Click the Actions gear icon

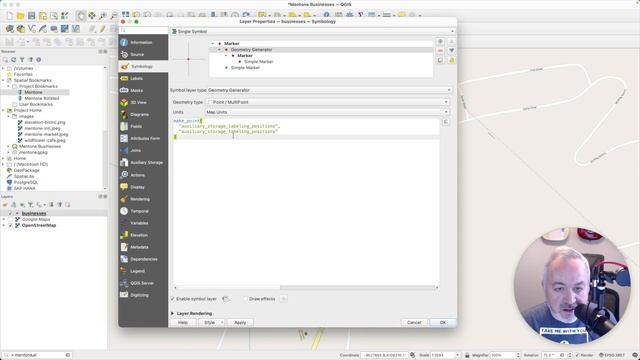[124, 175]
